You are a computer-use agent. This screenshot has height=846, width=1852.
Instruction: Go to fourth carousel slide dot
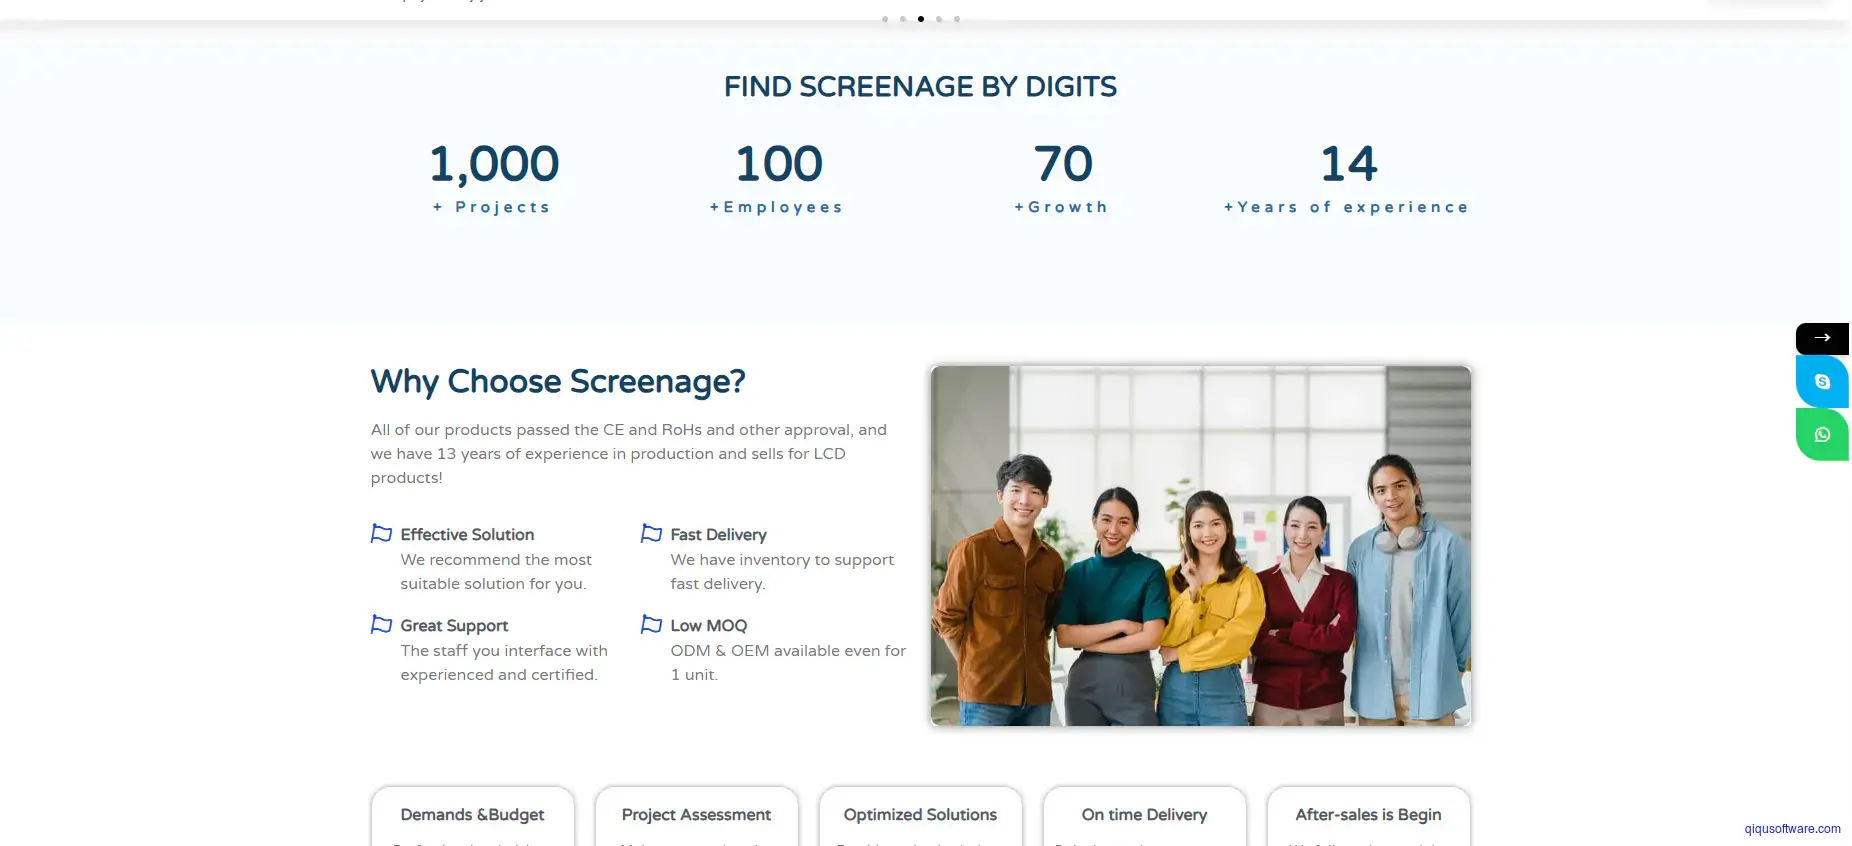tap(939, 19)
